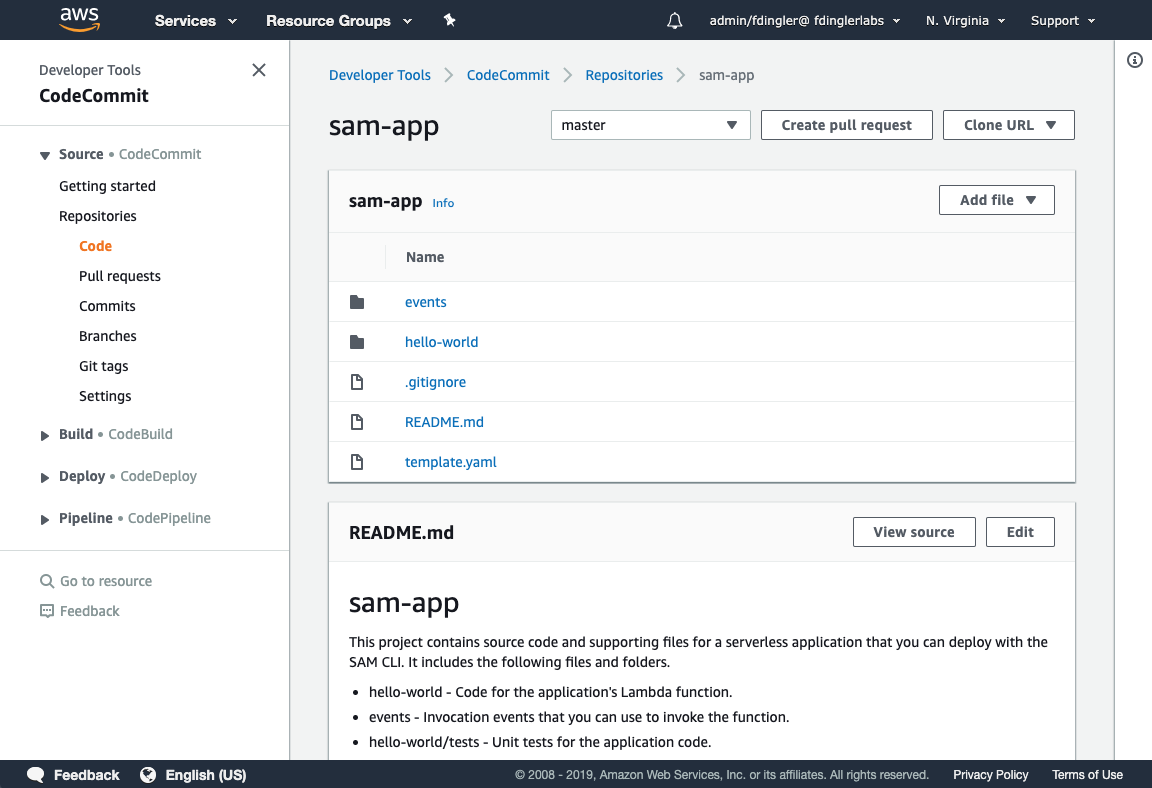Expand the Pipeline CodePipeline section

45,518
